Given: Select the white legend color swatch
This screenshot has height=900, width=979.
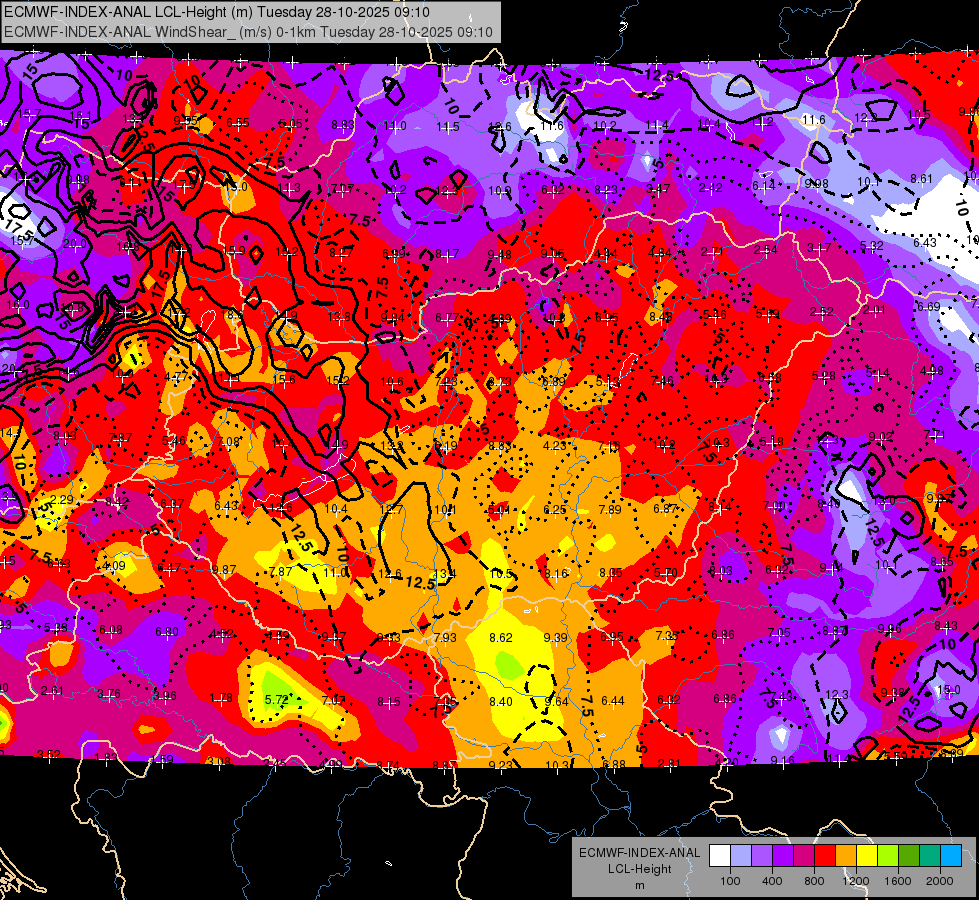Looking at the screenshot, I should (719, 856).
